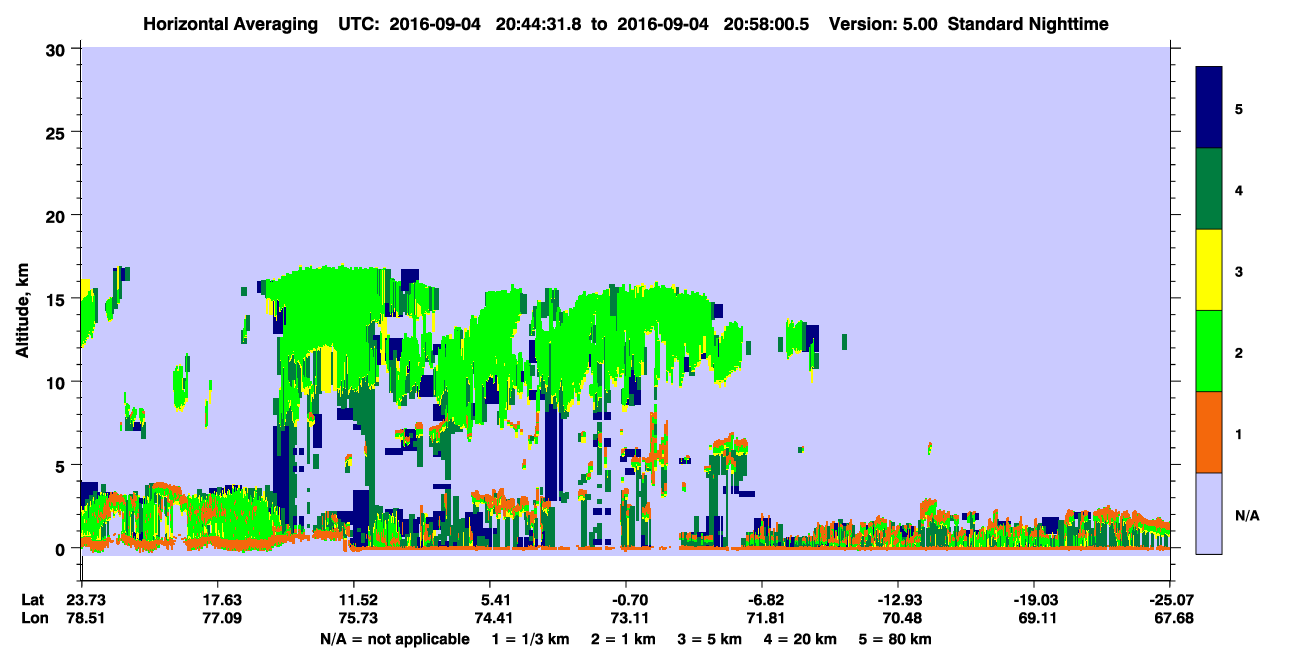
Task: Click the longitude tick label 67.68
Action: [x=1170, y=619]
